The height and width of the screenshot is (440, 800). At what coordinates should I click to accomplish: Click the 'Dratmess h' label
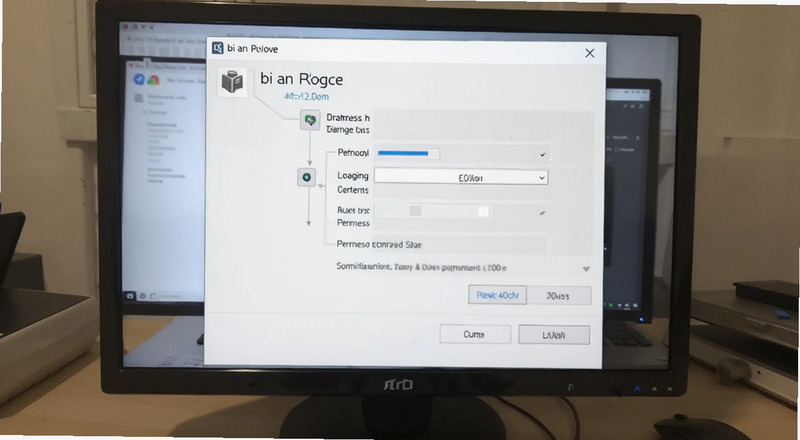tap(348, 117)
